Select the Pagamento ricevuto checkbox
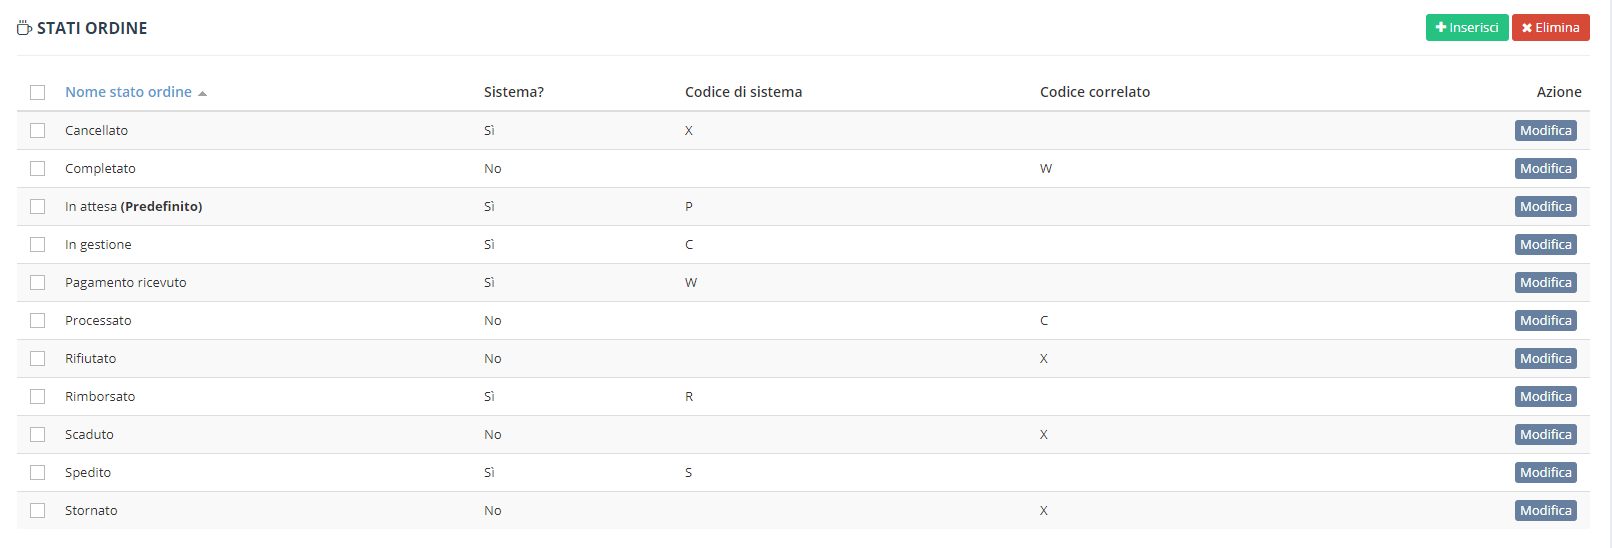This screenshot has width=1612, height=548. click(x=38, y=282)
